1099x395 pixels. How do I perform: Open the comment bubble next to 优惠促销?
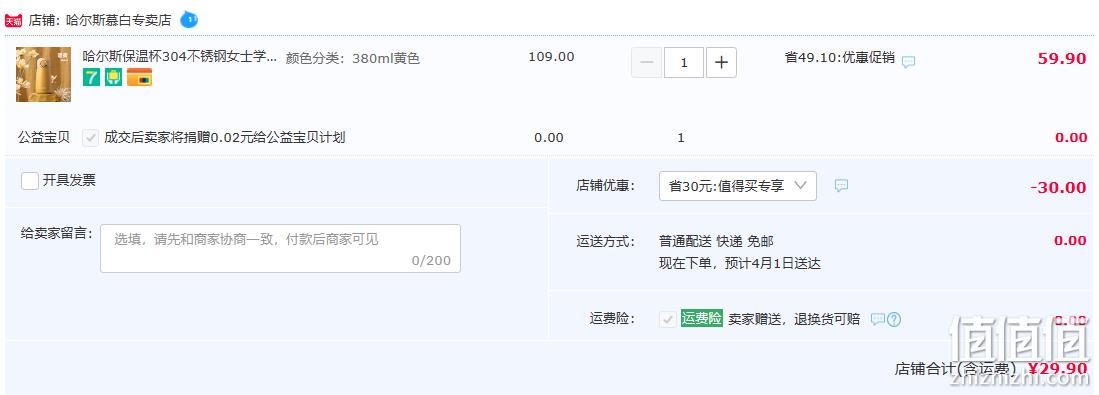[x=908, y=62]
